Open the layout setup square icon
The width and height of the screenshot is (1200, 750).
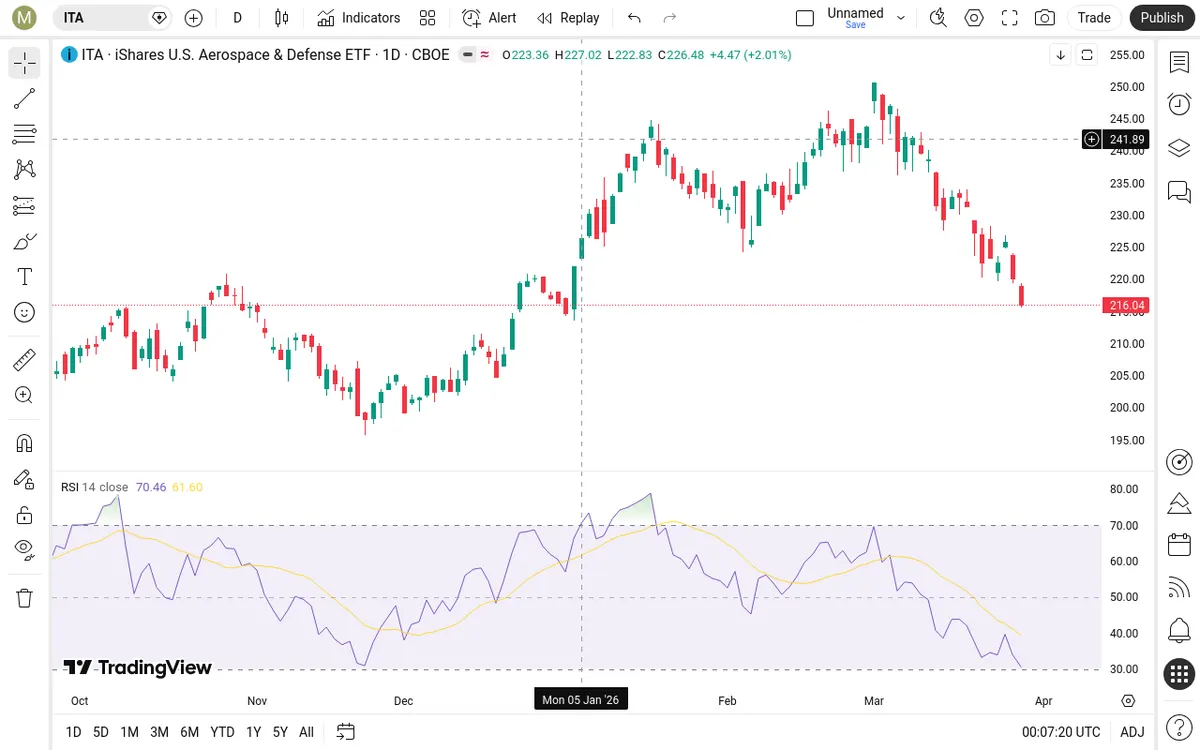coord(805,18)
